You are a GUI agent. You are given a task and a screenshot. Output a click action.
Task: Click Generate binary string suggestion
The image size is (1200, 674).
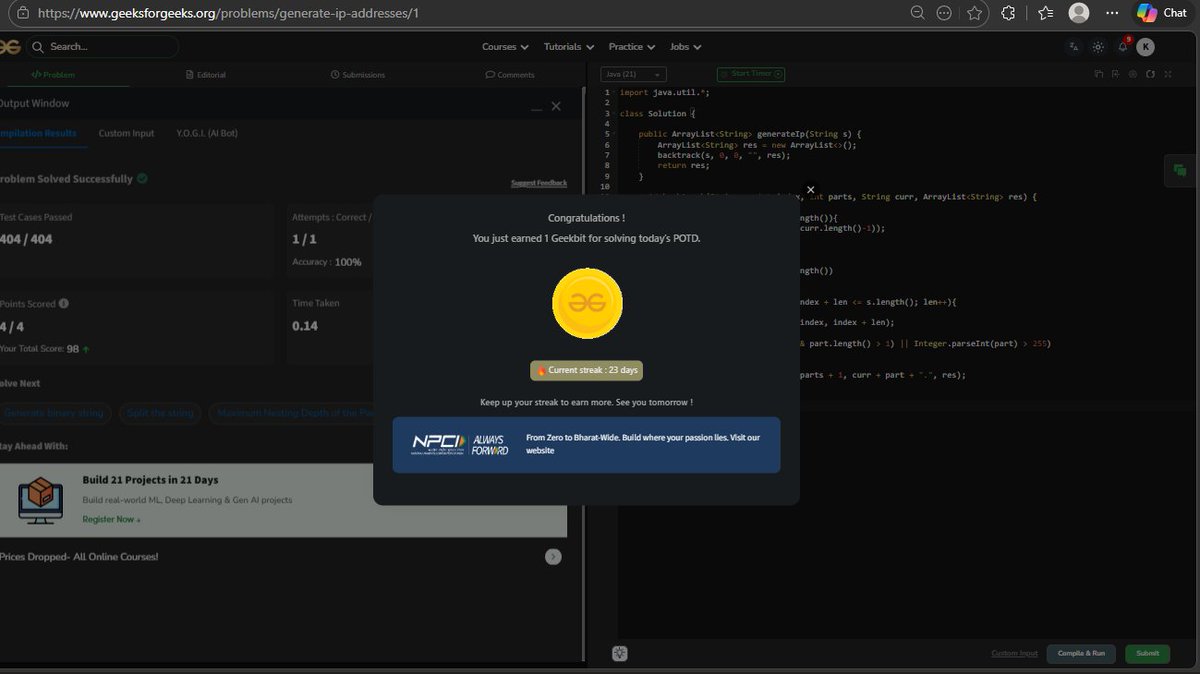54,412
